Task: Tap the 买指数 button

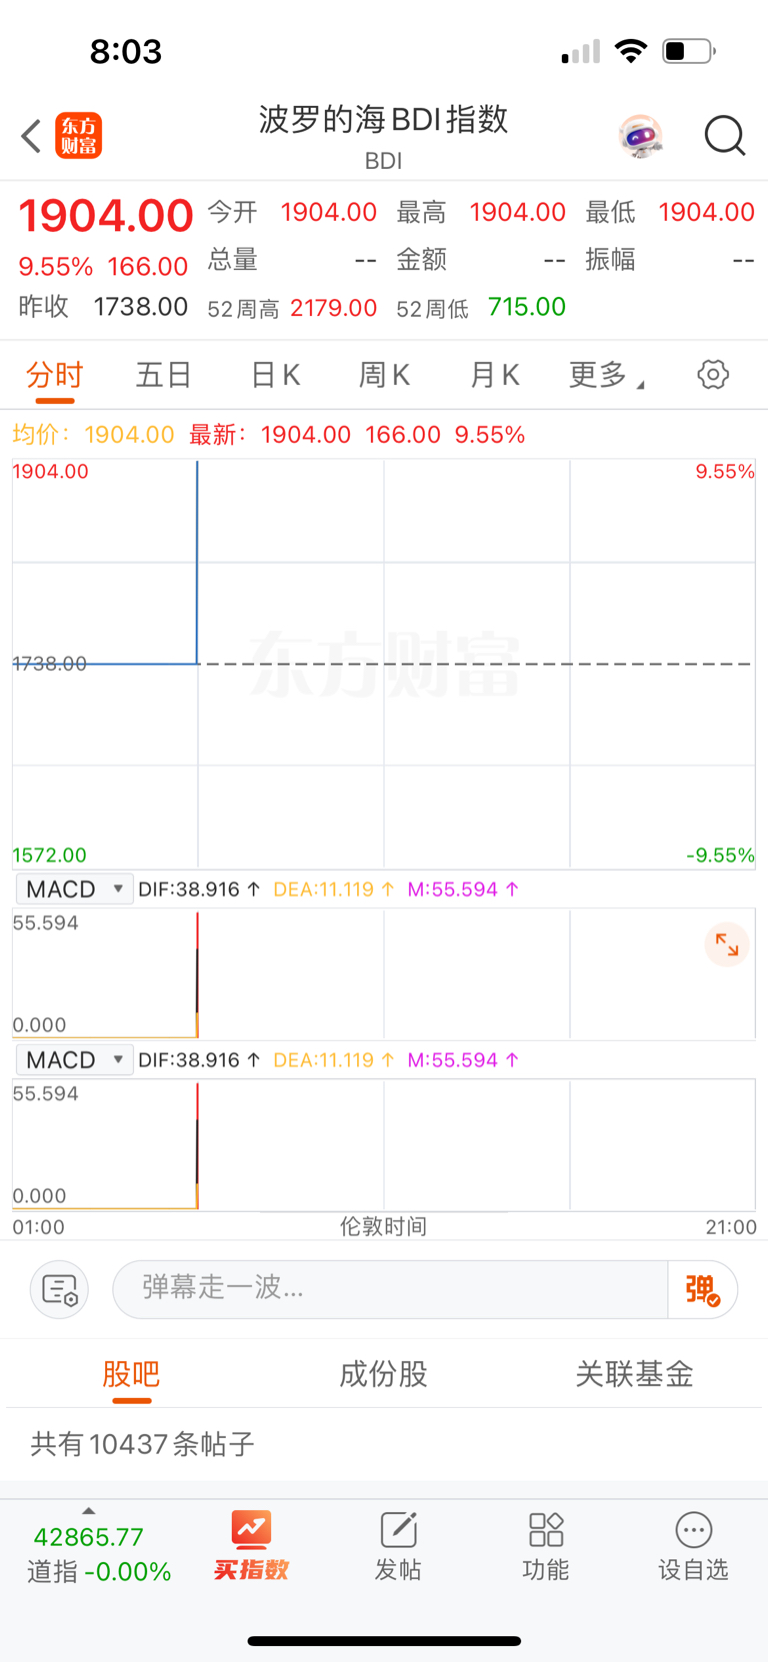Action: point(251,1546)
